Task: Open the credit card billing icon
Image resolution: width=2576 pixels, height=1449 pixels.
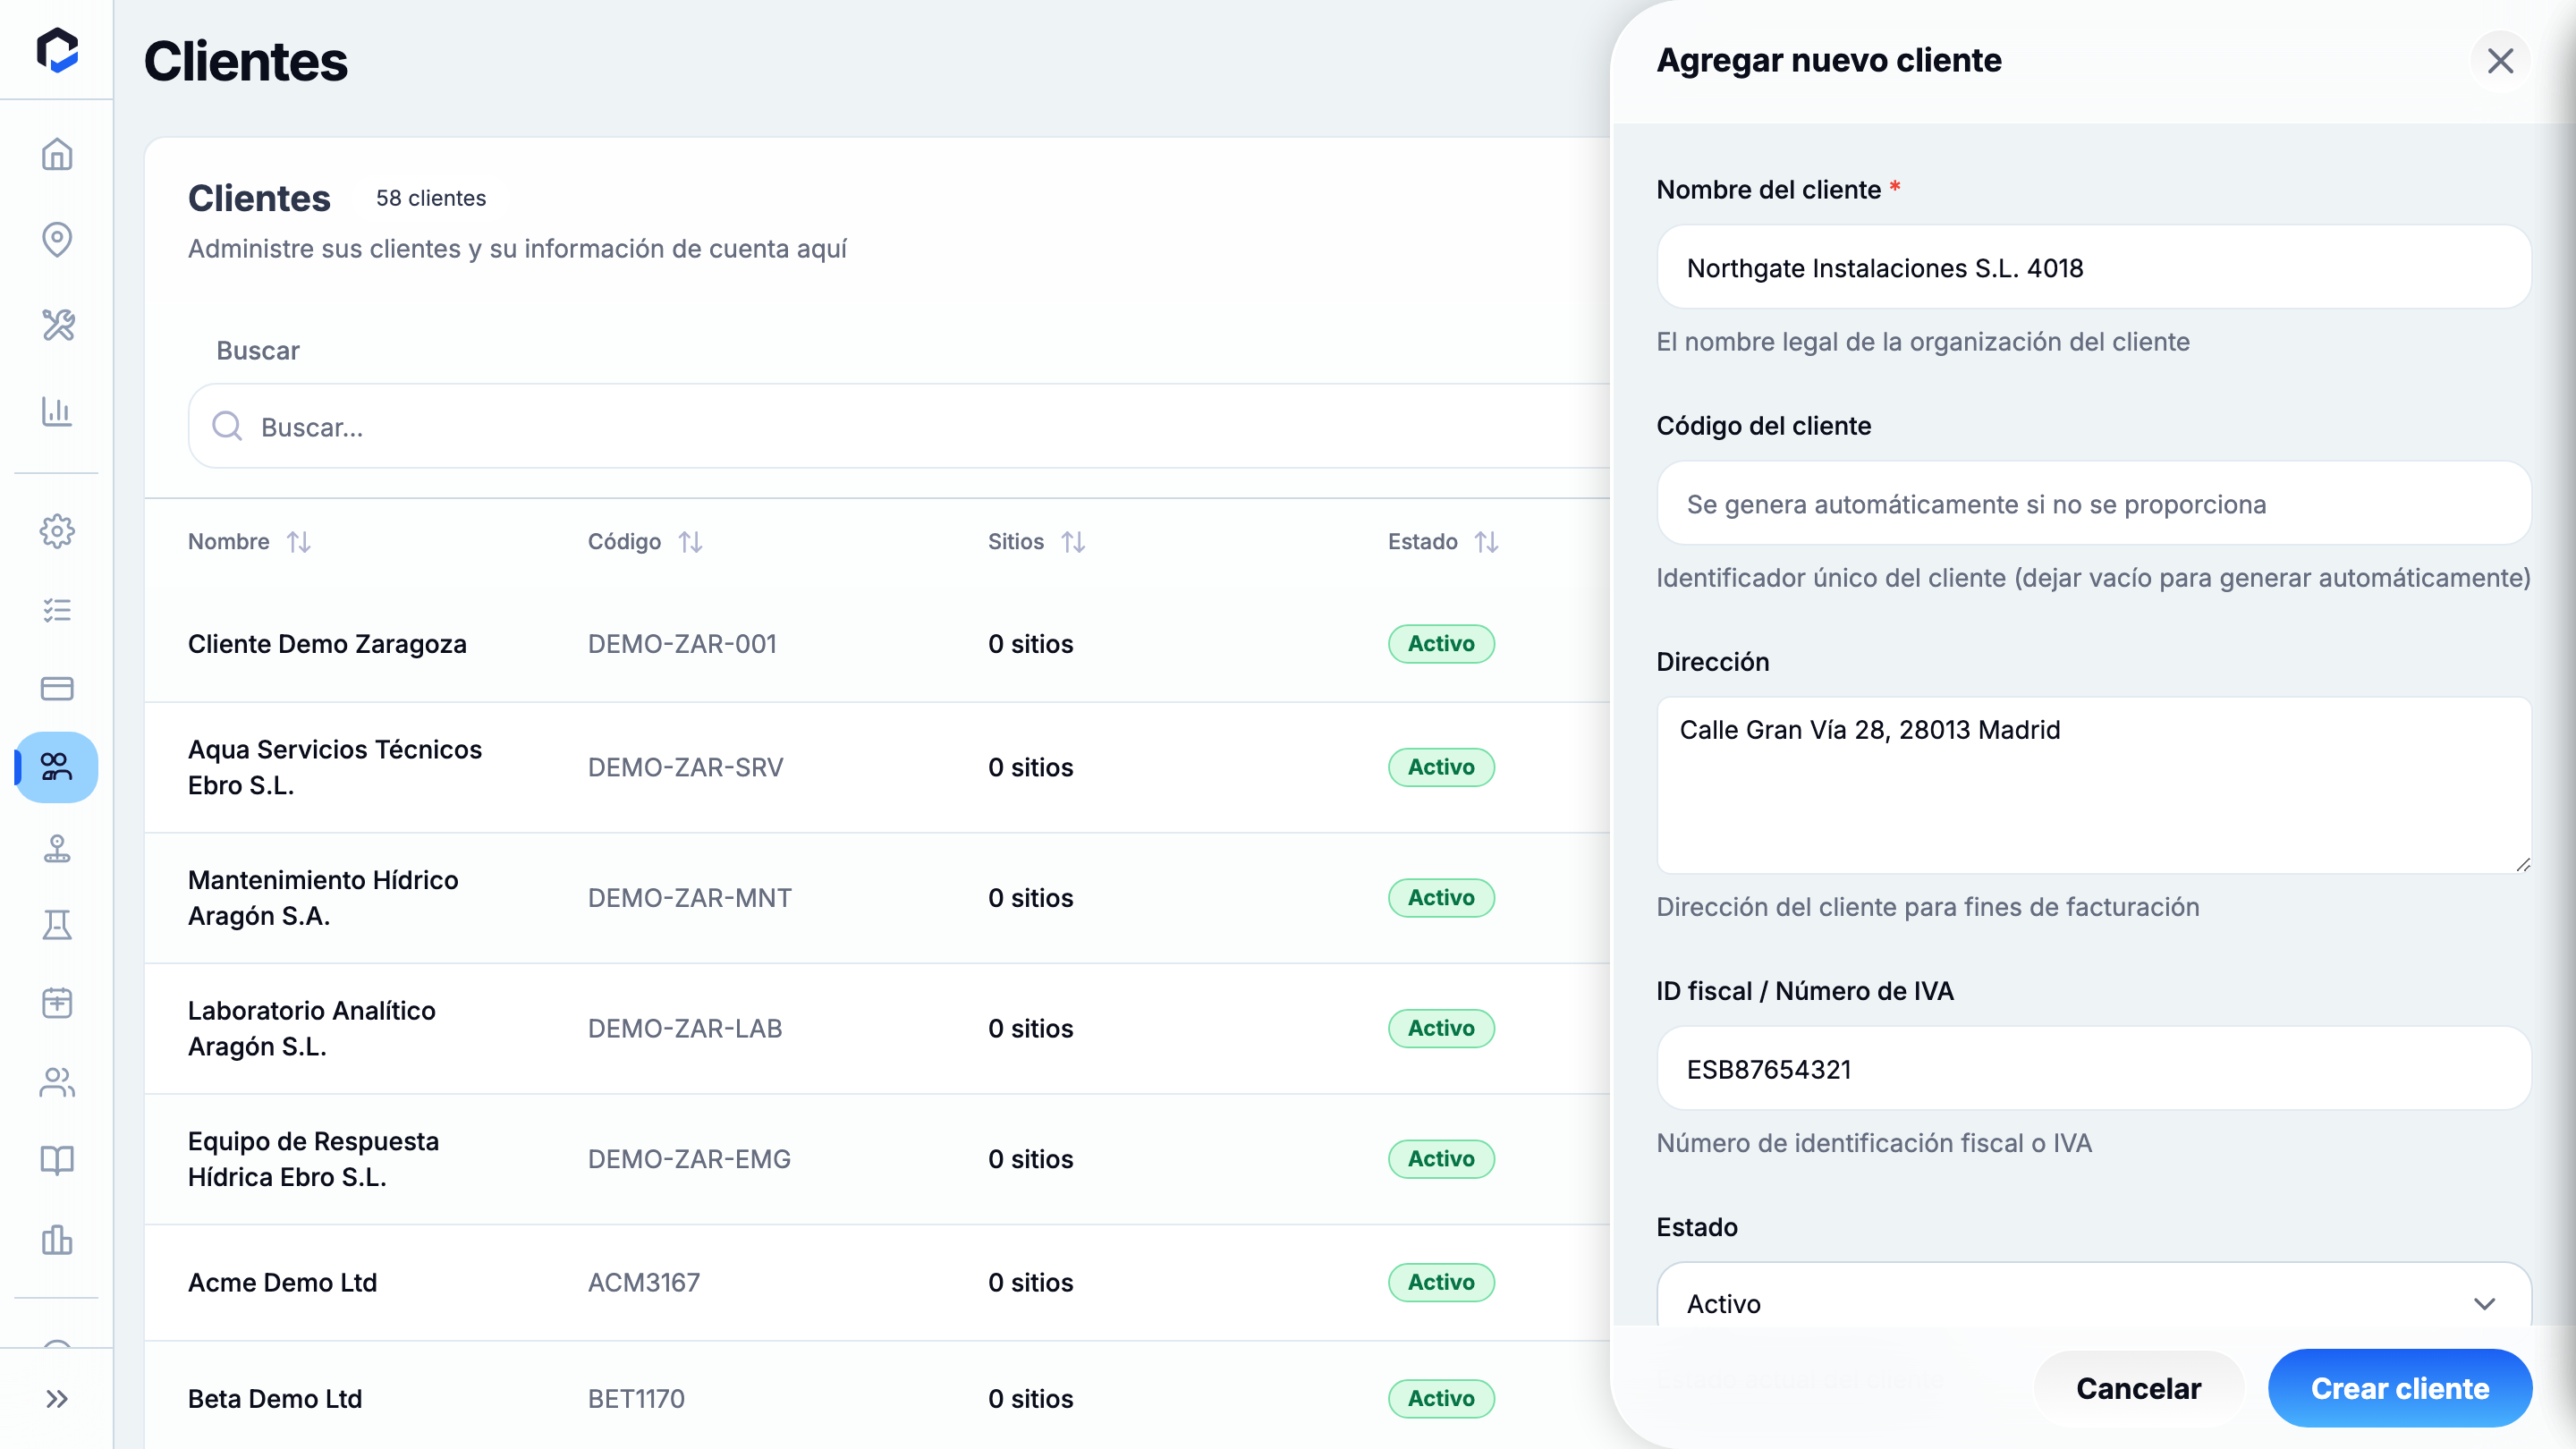Action: 57,688
